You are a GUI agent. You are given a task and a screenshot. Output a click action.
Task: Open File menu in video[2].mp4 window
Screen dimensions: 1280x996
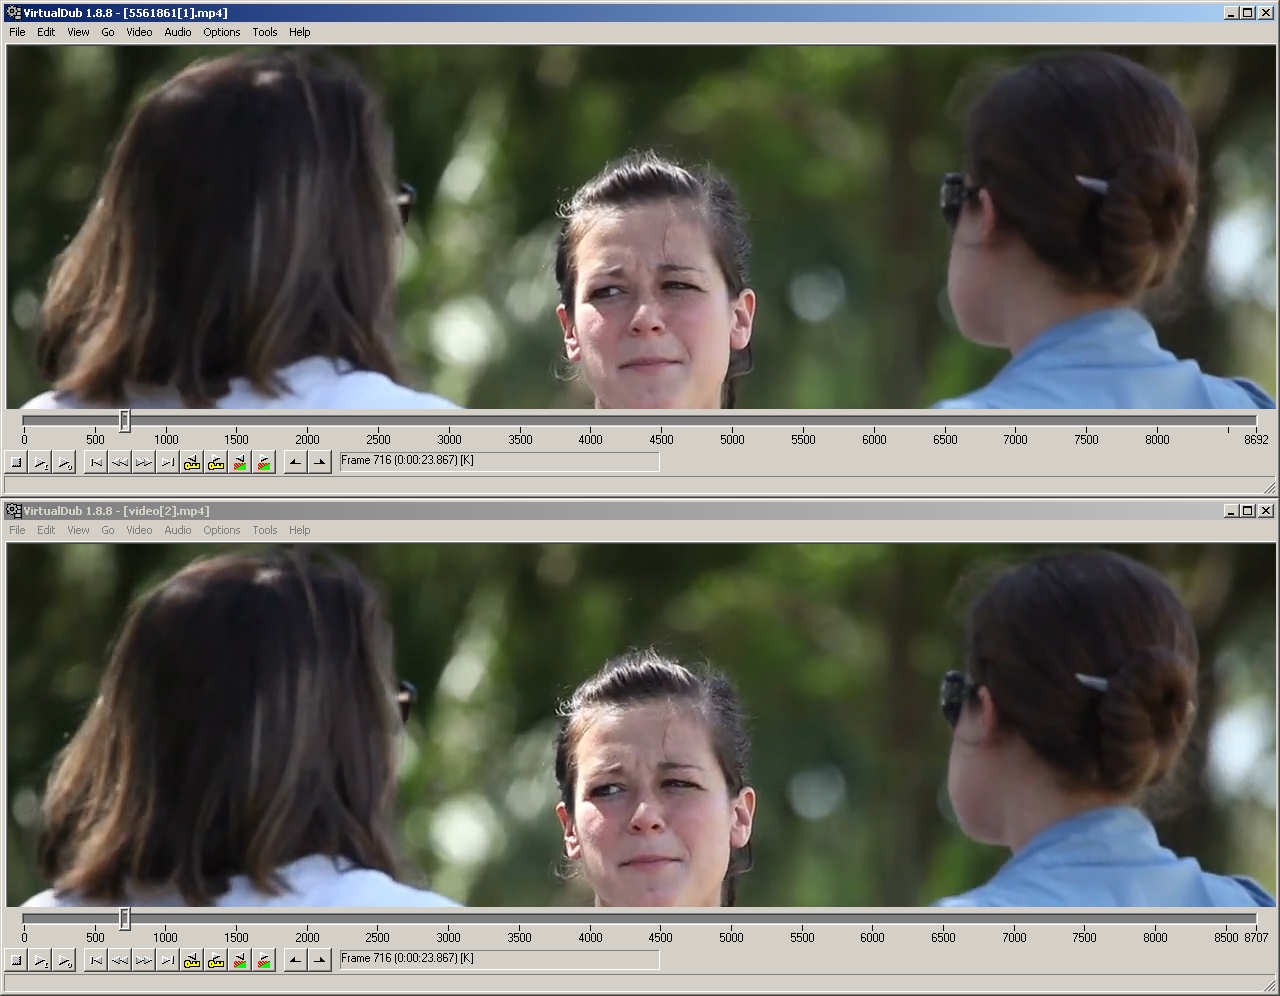point(17,530)
